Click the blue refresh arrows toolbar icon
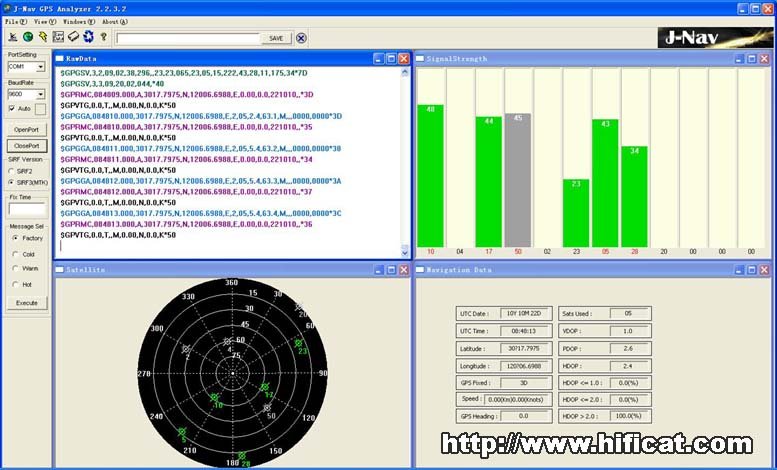The height and width of the screenshot is (470, 777). 88,37
